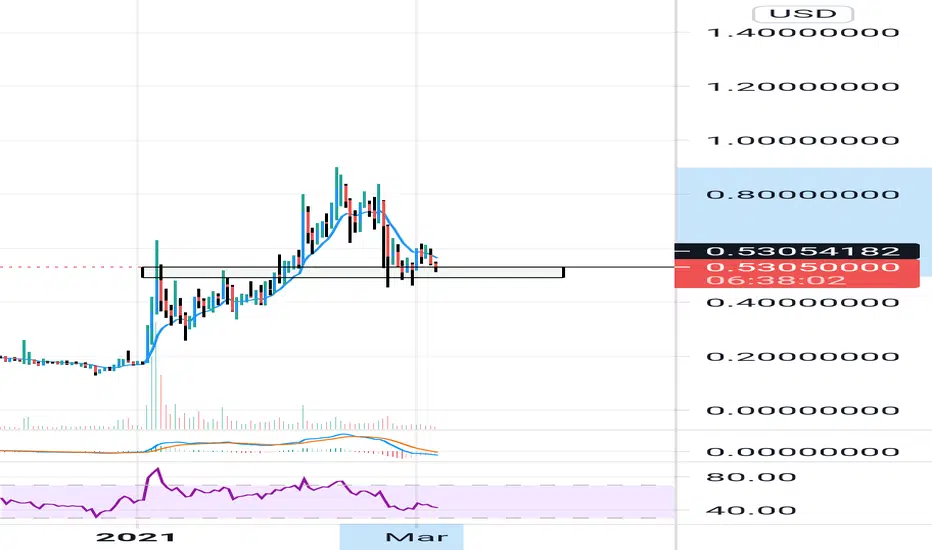Select the 0.80000000 price axis label
The height and width of the screenshot is (550, 932).
click(x=803, y=194)
